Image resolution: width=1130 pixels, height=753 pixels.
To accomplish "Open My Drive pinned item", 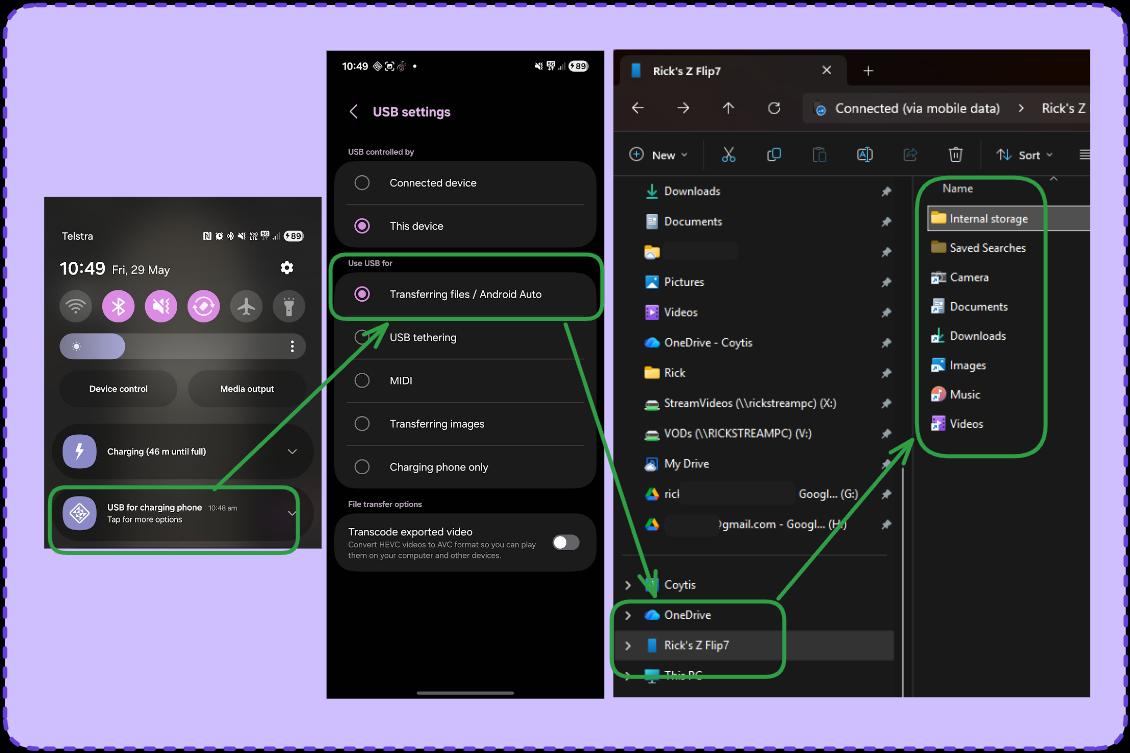I will tap(686, 463).
